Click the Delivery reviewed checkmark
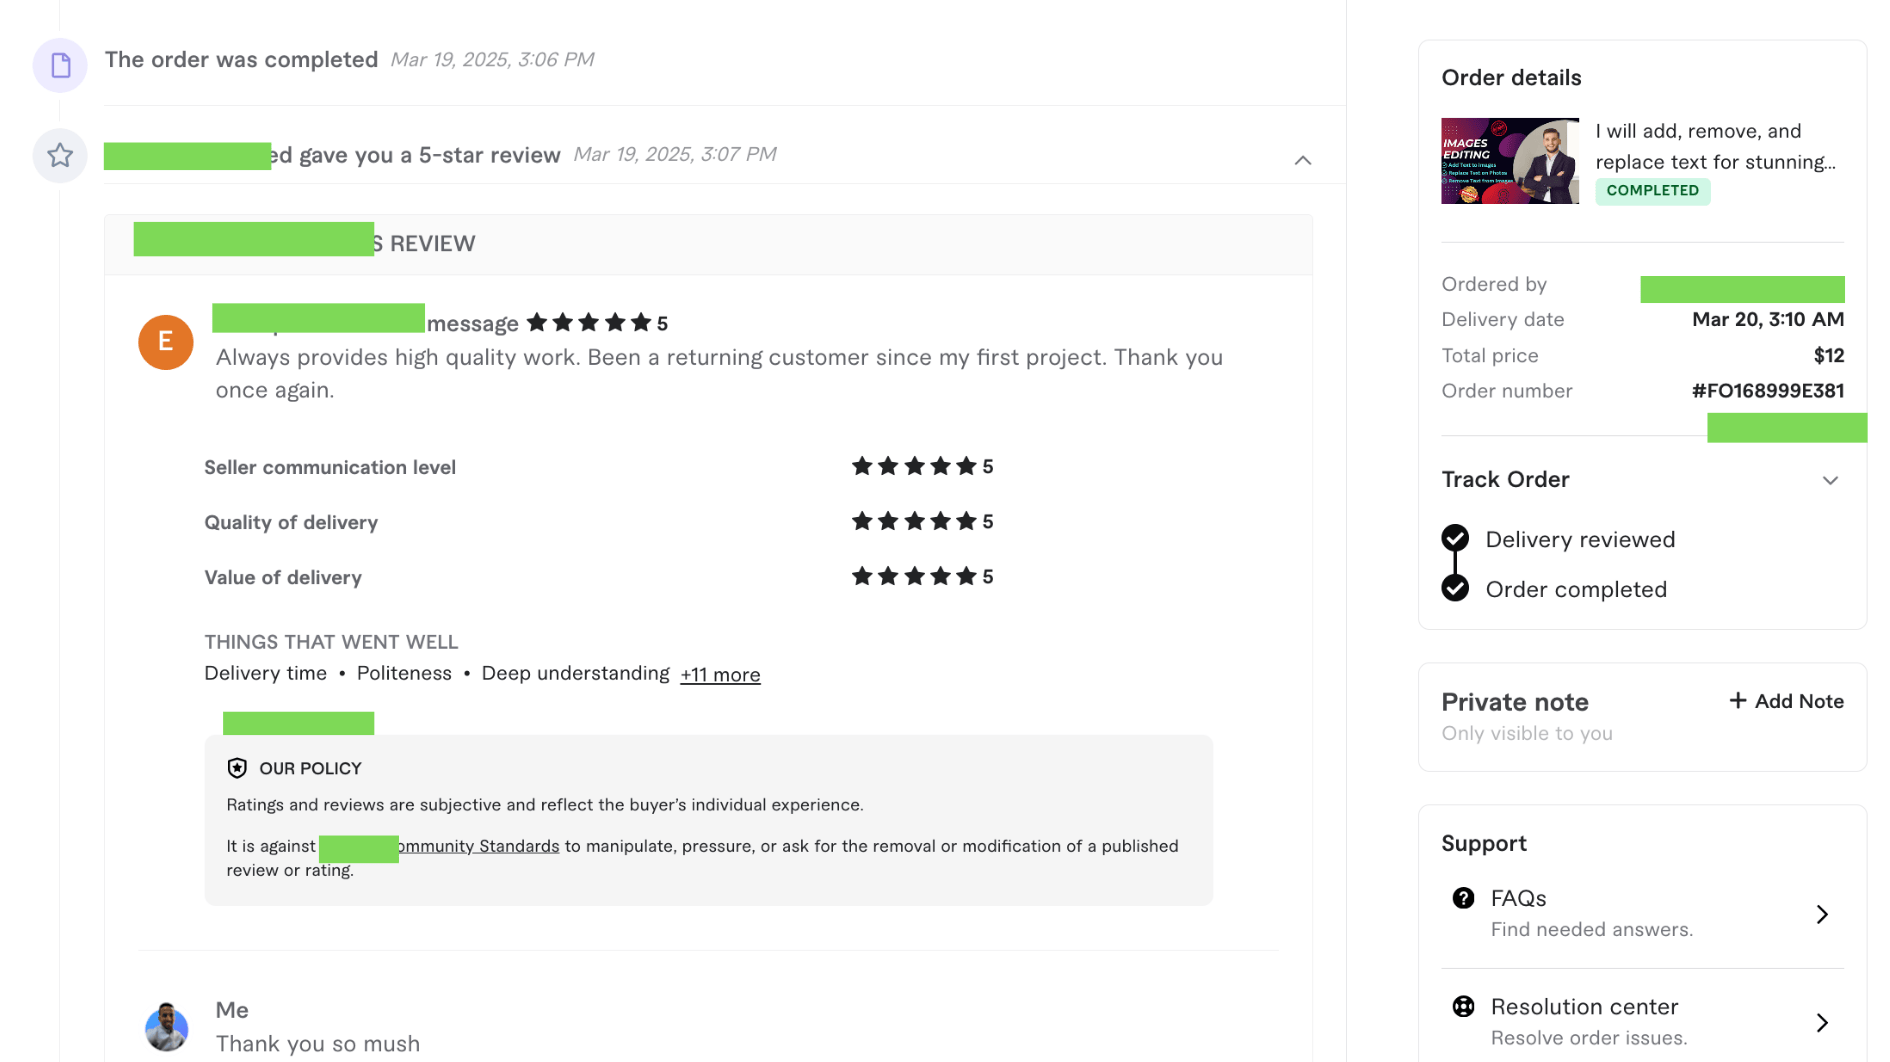 pos(1455,538)
